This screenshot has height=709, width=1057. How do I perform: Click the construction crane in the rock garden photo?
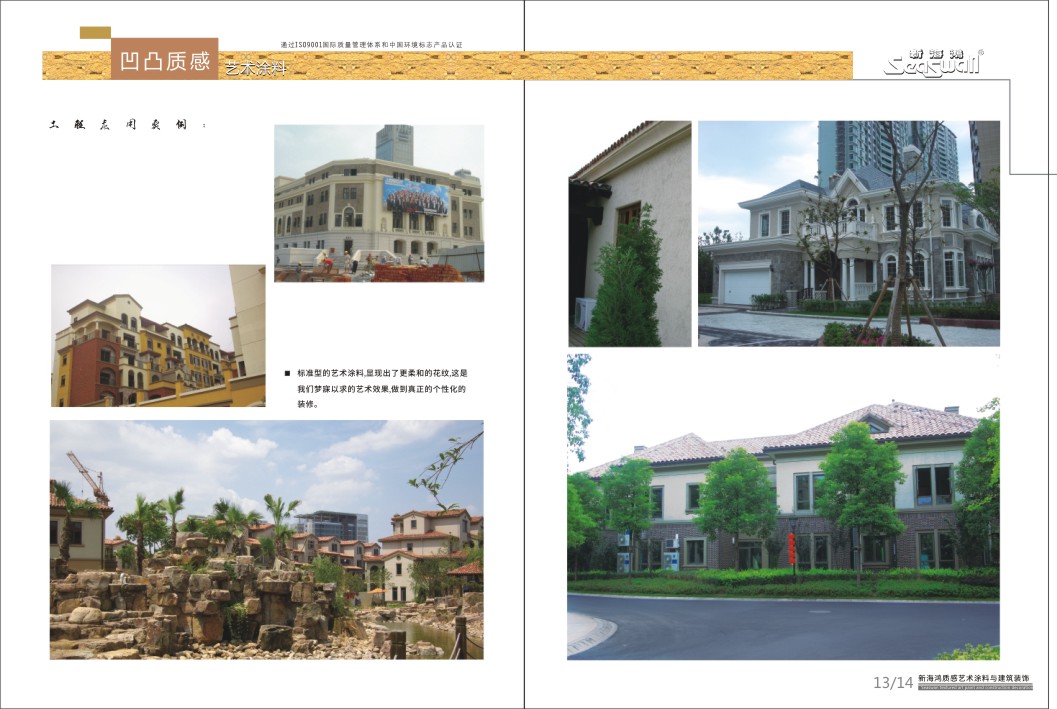(89, 476)
